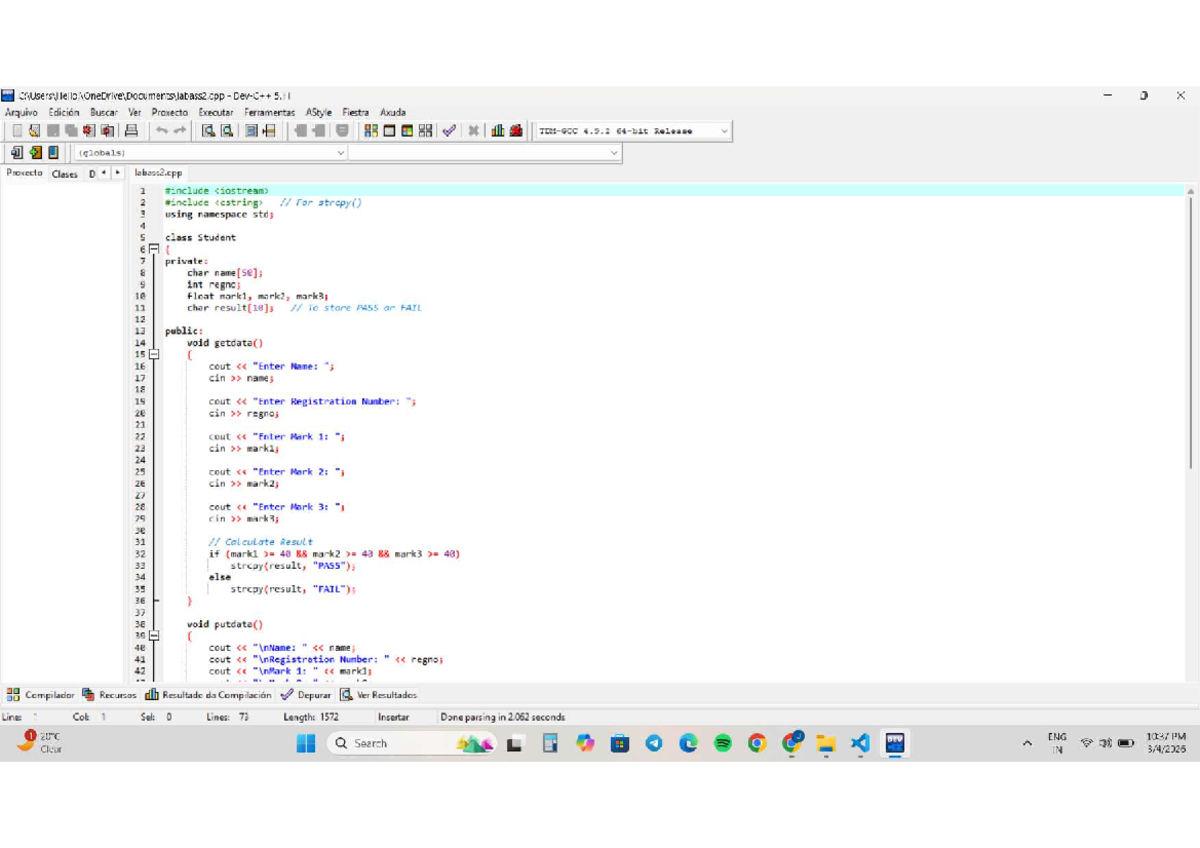Viewport: 1200px width, 848px height.
Task: Collapse the putdata function fold marker
Action: point(153,636)
